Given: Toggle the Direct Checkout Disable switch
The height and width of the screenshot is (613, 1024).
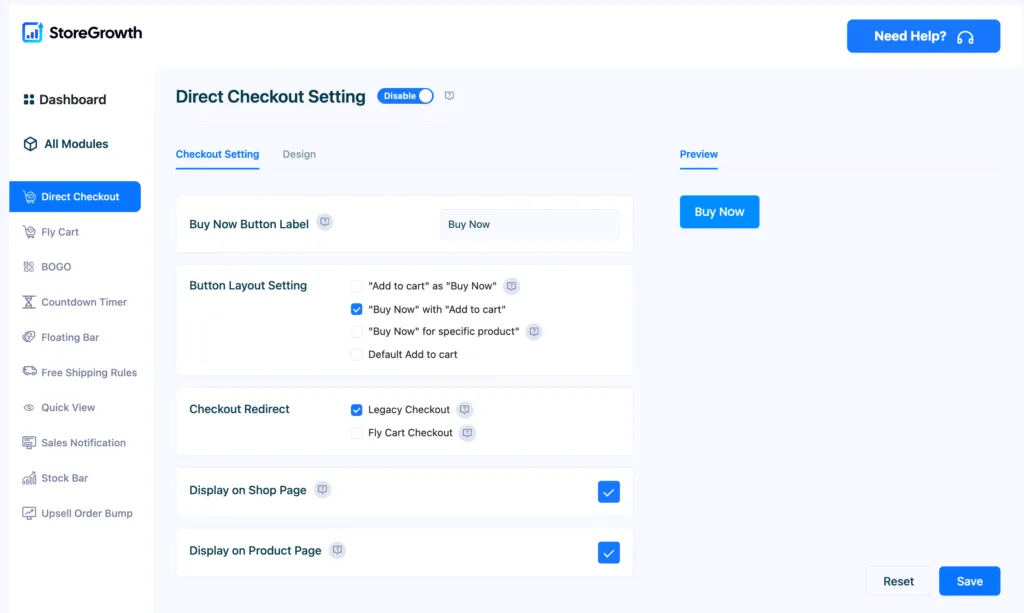Looking at the screenshot, I should pos(405,96).
